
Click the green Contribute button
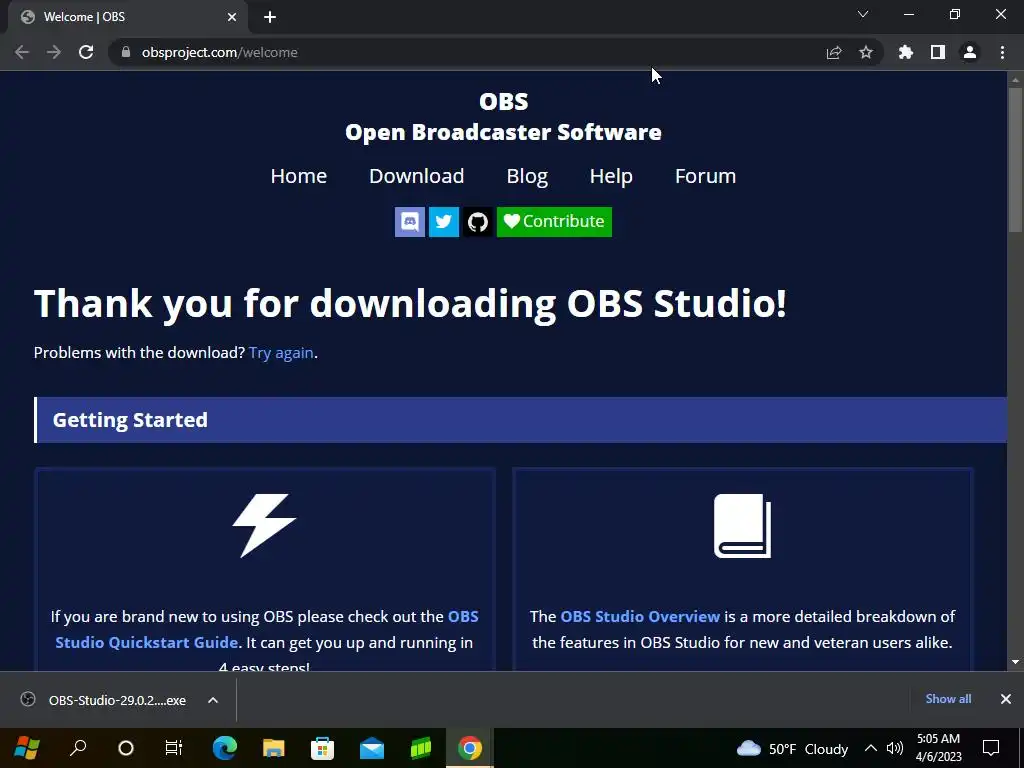(x=554, y=222)
